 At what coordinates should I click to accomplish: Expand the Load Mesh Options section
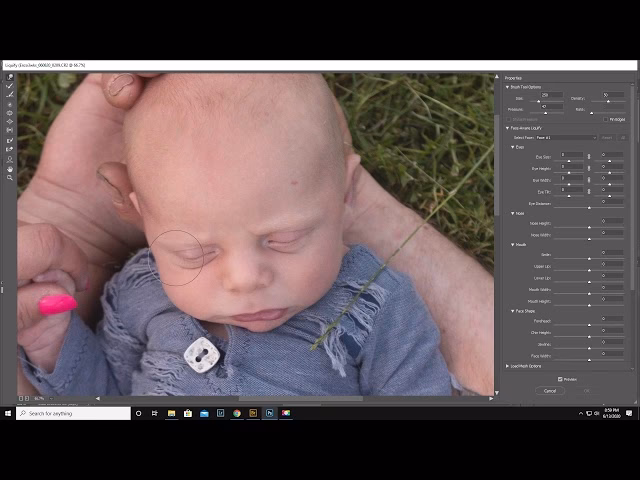pos(507,366)
